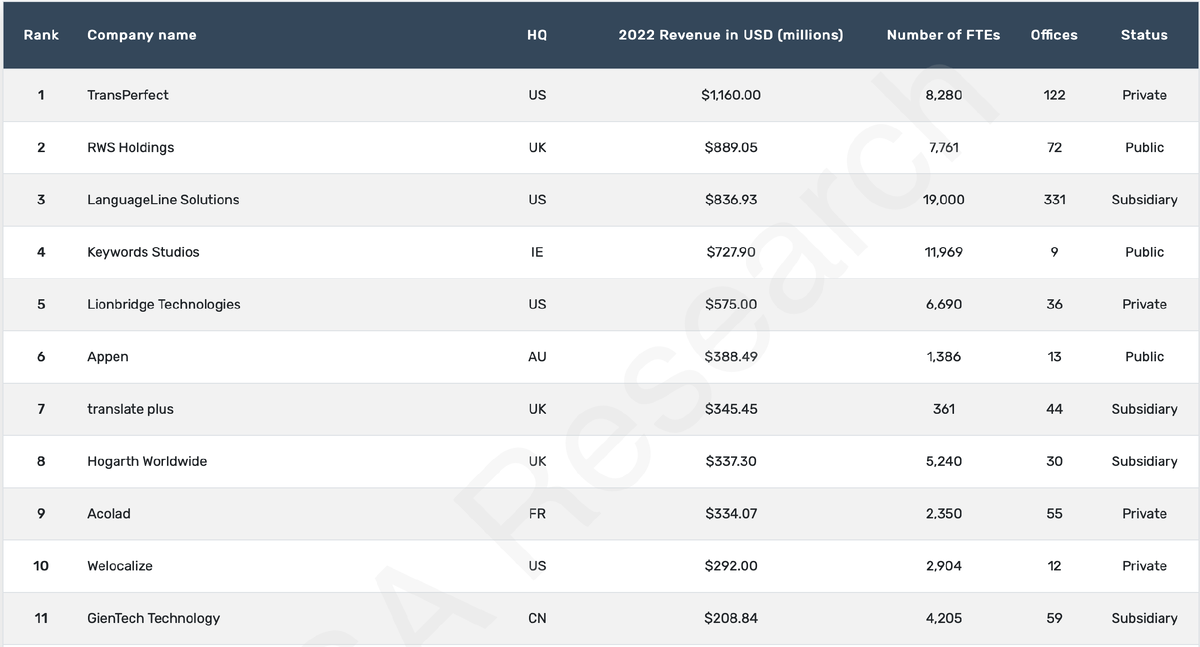Click Public status in Appen row

[1144, 357]
